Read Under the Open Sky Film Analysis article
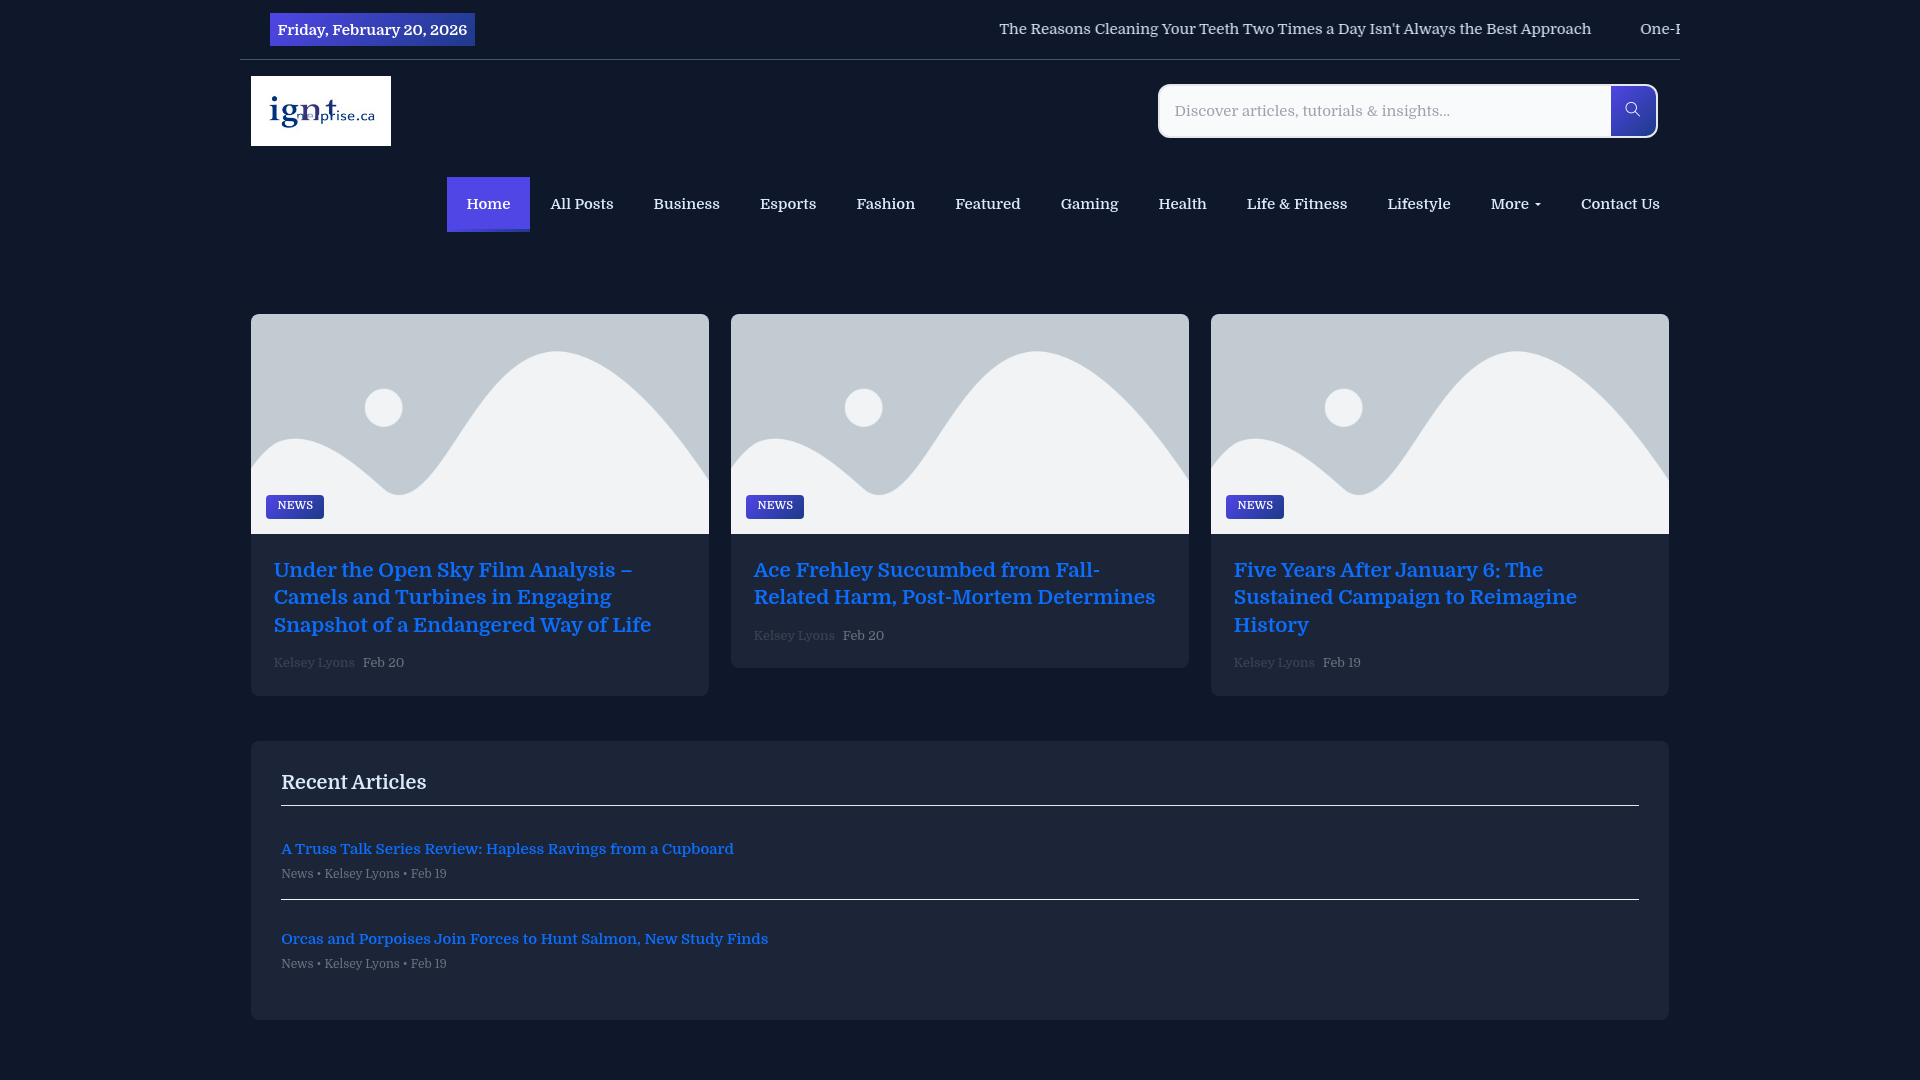1920x1080 pixels. coord(463,597)
